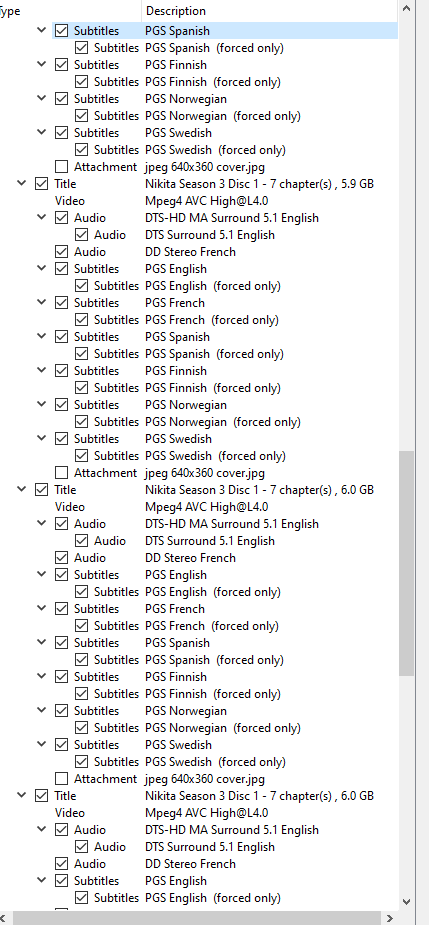This screenshot has width=429, height=925.
Task: Uncheck DD Stereo French in 5.9 GB title
Action: [x=62, y=252]
